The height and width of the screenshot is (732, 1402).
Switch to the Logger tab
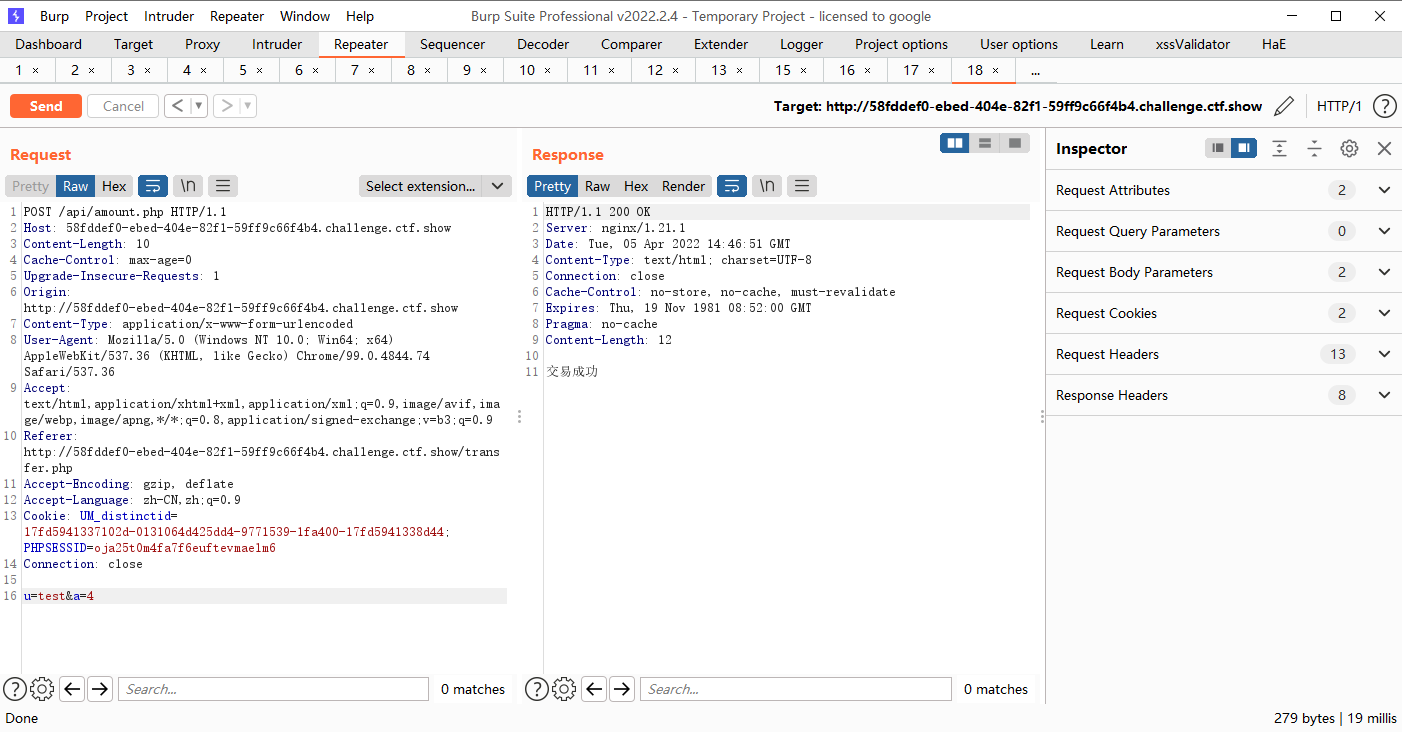pyautogui.click(x=801, y=44)
